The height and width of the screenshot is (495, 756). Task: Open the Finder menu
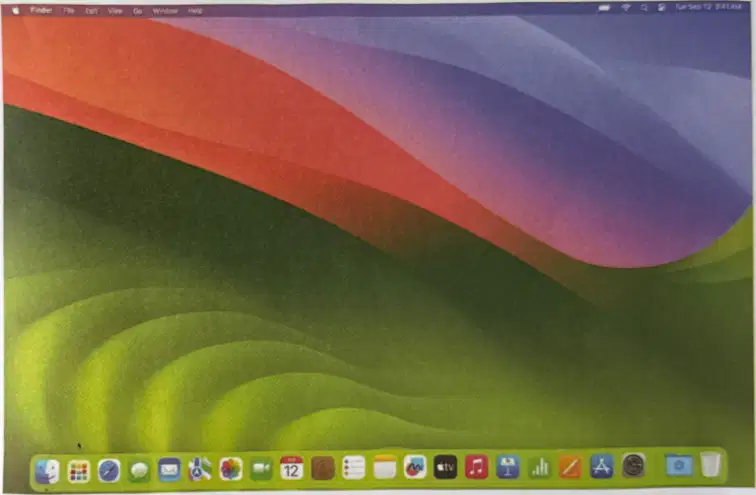[41, 10]
